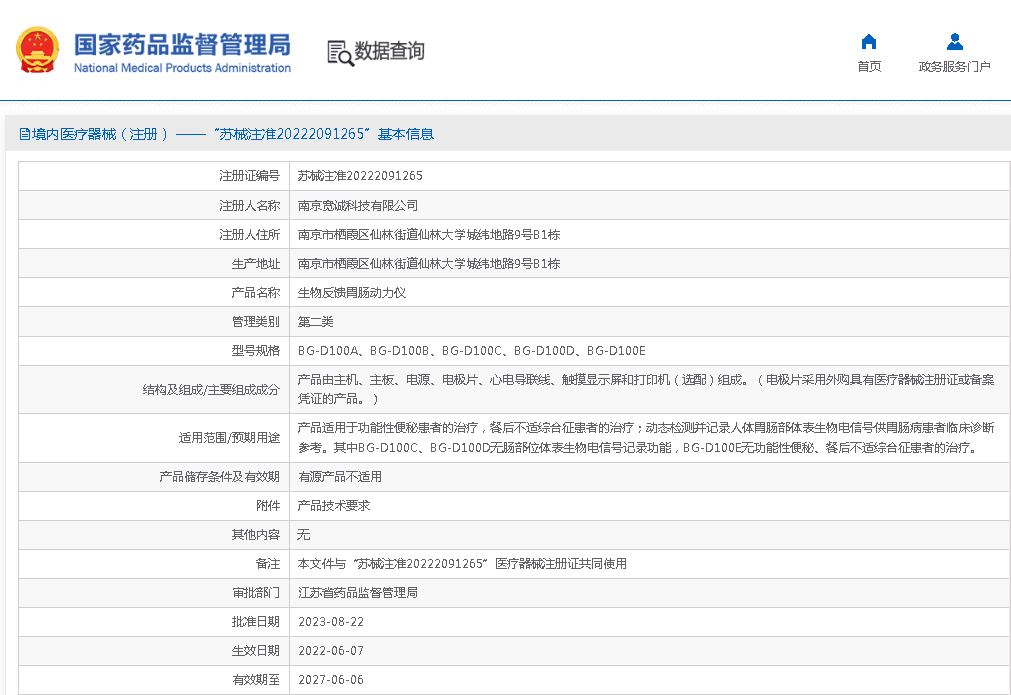Click approval date 2023-08-22

[x=331, y=622]
